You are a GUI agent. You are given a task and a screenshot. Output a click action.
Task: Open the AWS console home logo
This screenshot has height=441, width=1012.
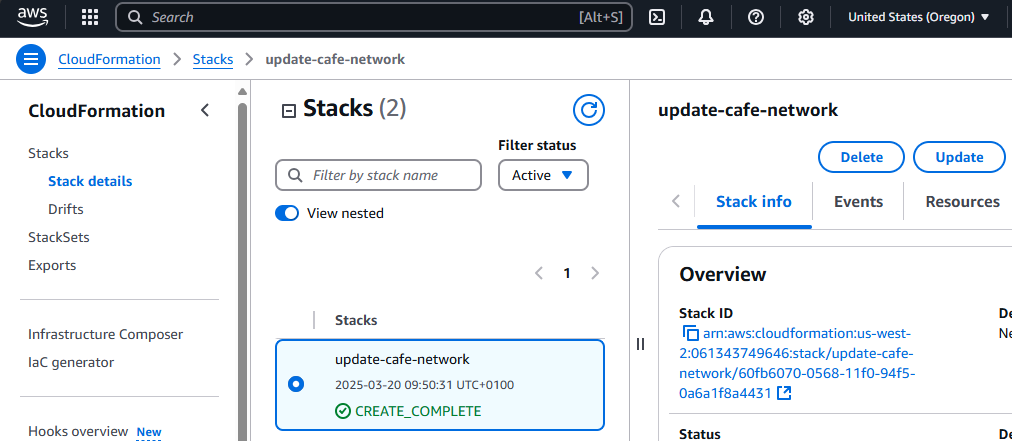pos(32,17)
